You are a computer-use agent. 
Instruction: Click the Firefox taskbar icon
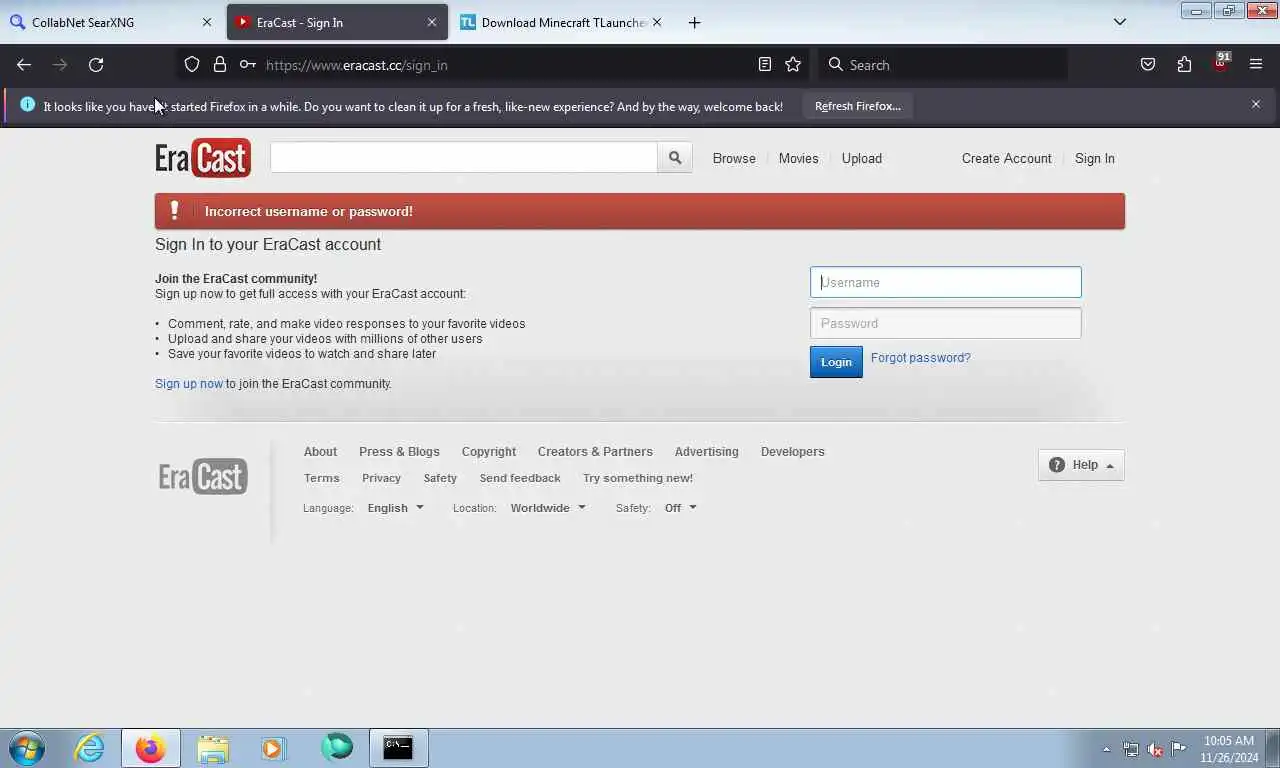[151, 748]
